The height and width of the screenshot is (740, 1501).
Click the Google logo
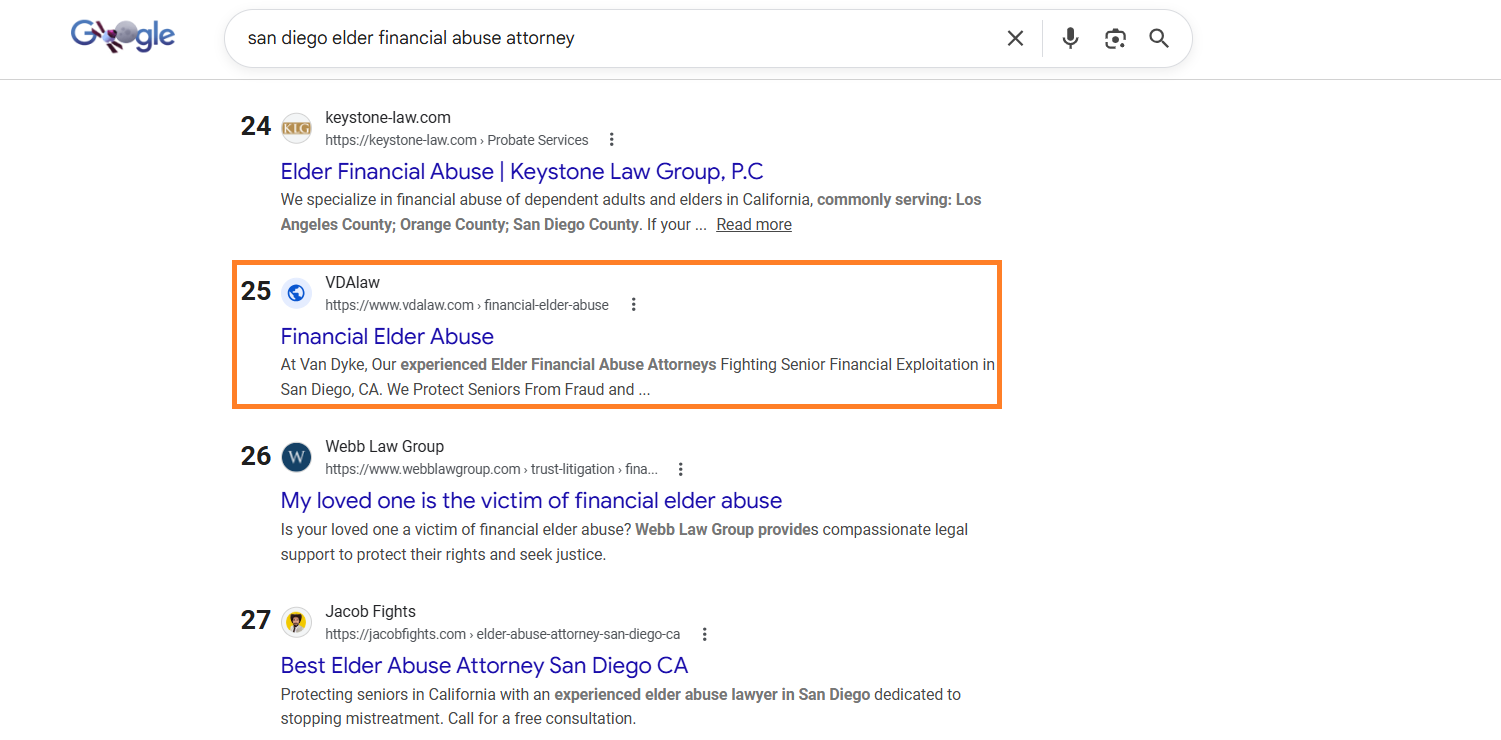123,38
